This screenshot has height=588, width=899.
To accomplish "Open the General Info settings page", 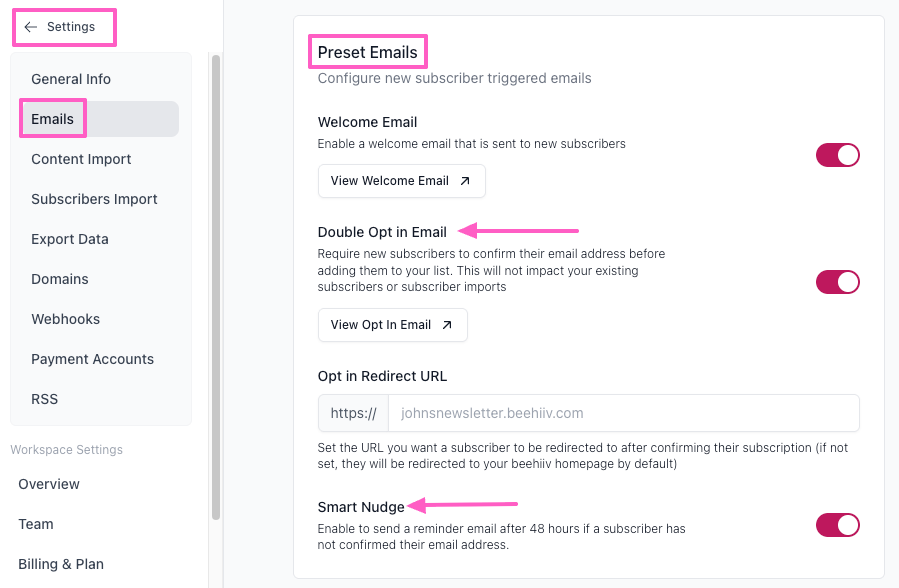I will tap(71, 79).
